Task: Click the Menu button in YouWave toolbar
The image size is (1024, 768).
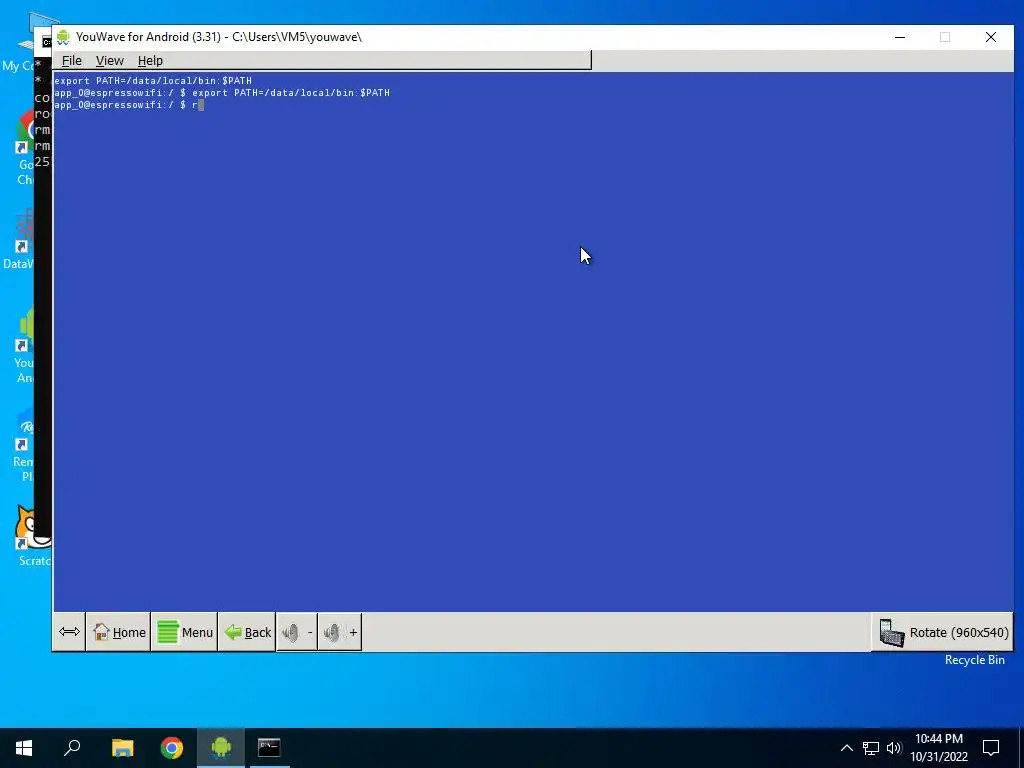Action: pyautogui.click(x=185, y=632)
